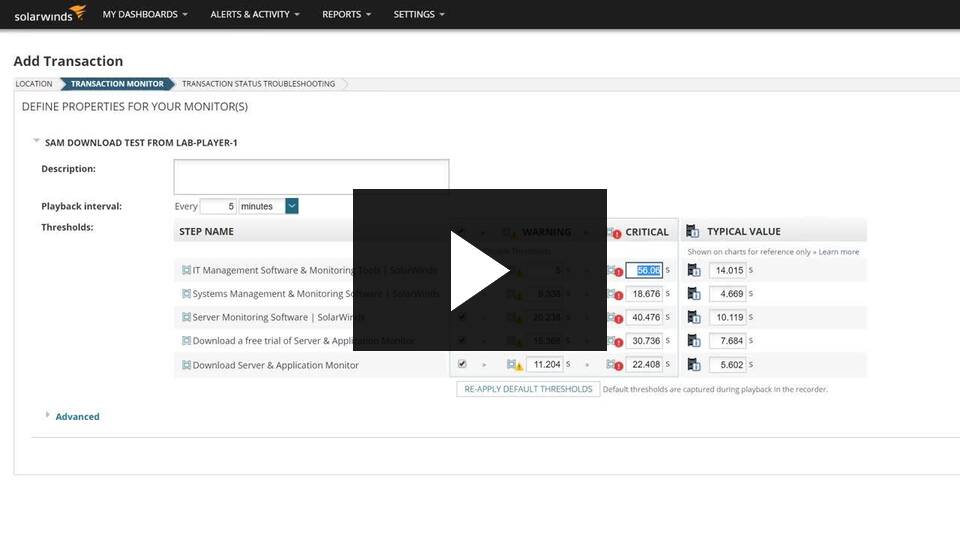
Task: Click the 40.476 critical threshold field
Action: coord(644,317)
